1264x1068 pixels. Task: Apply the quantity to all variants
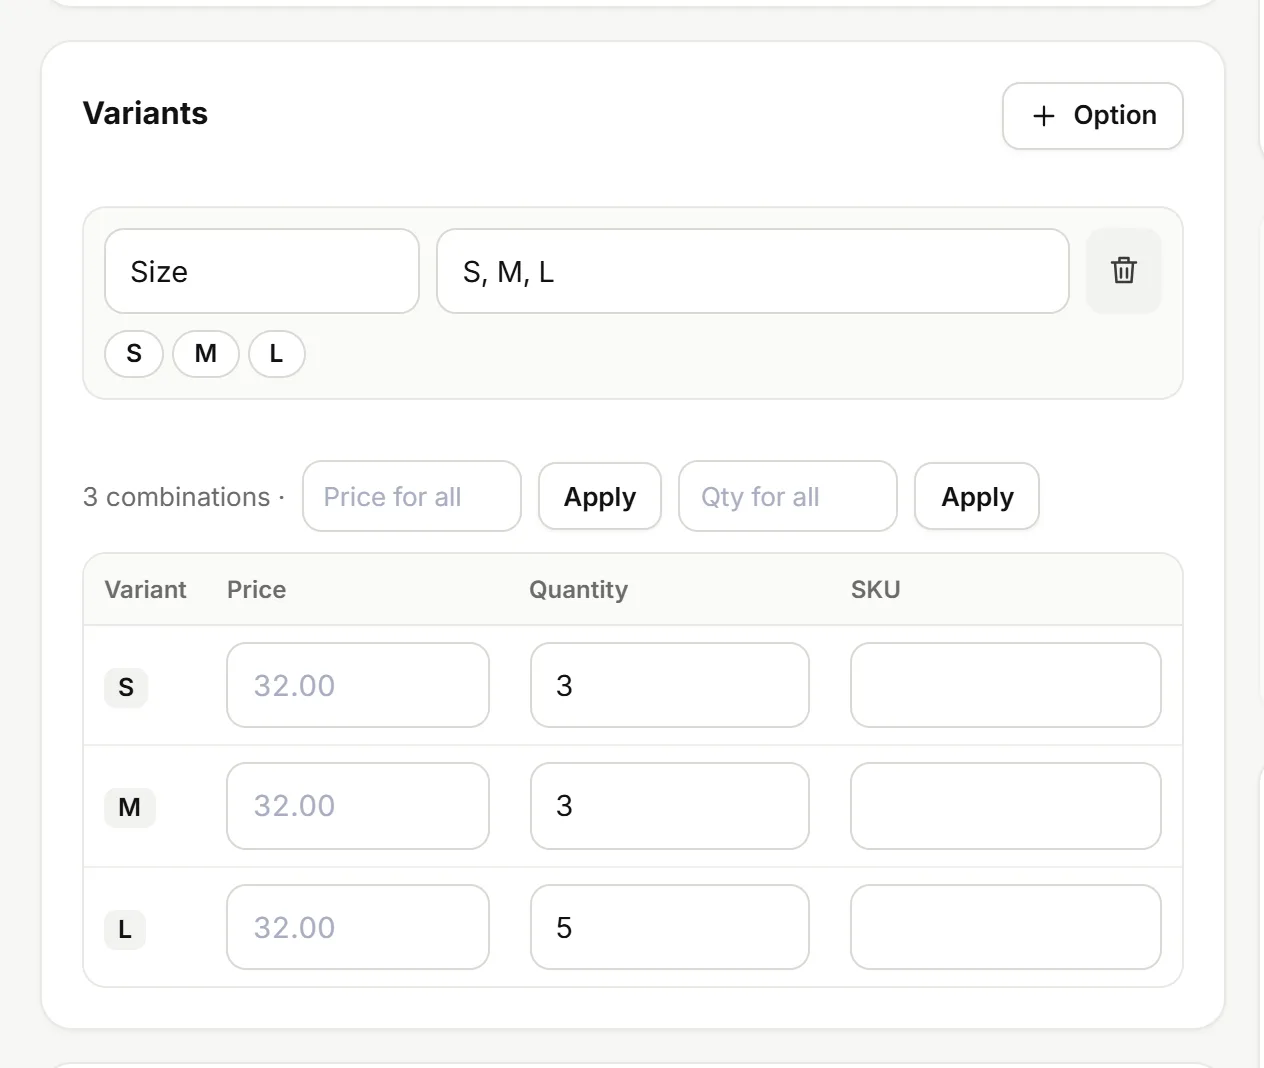click(x=977, y=496)
